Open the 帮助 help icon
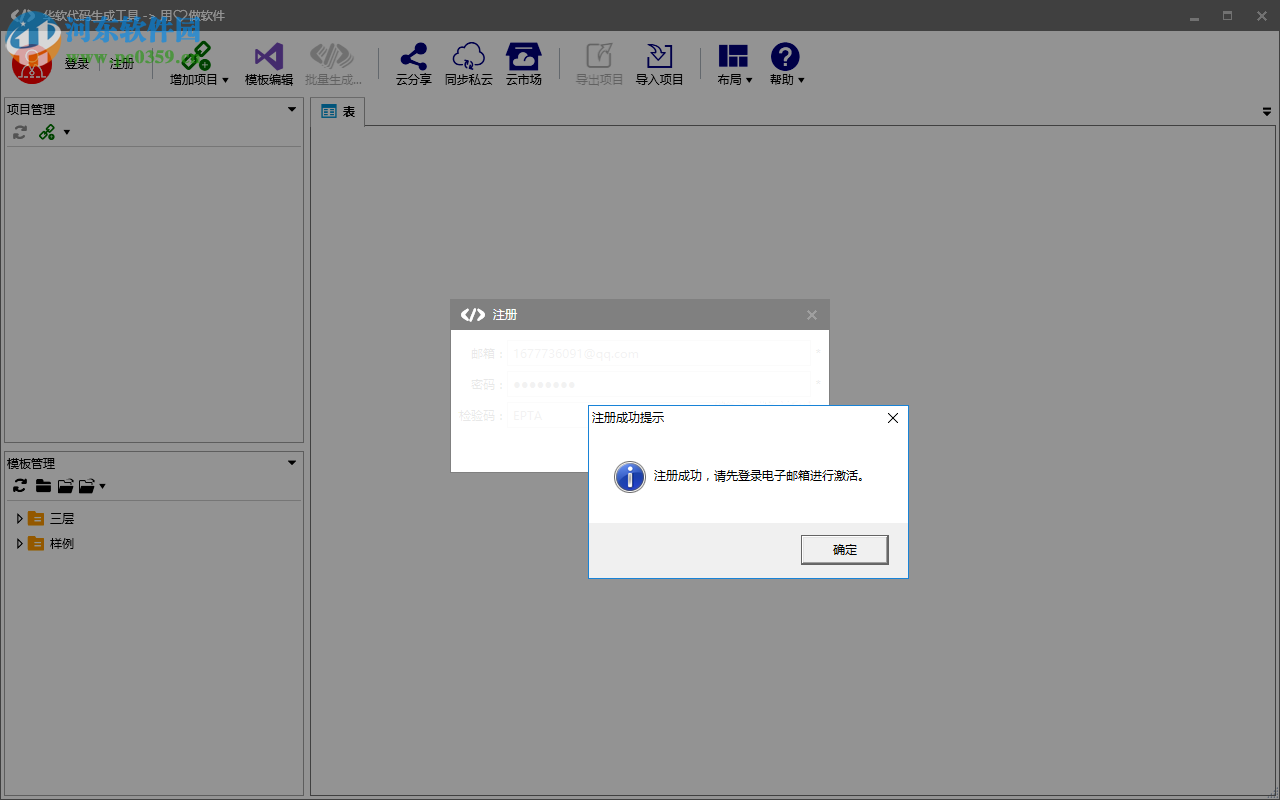 pos(785,56)
